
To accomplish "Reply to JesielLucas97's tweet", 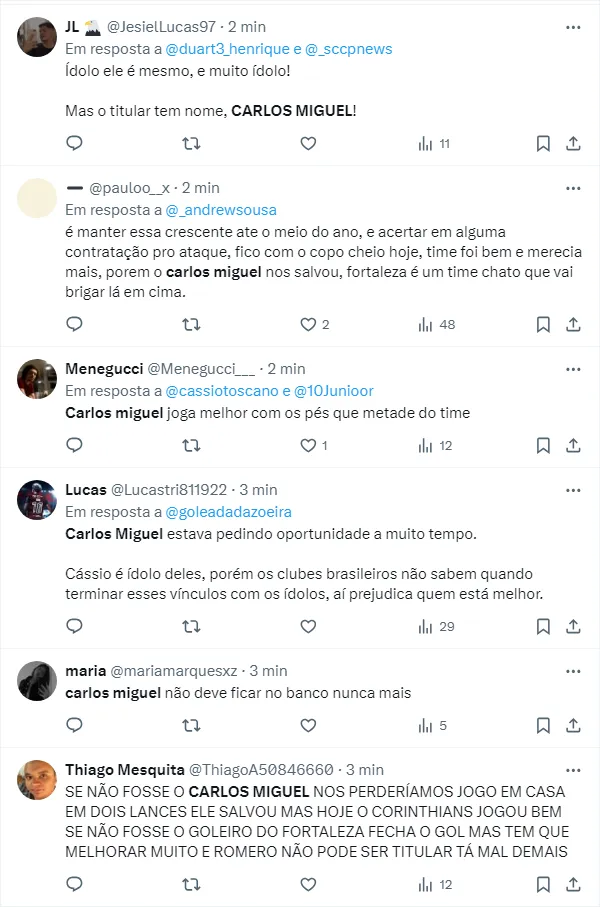I will pos(74,143).
